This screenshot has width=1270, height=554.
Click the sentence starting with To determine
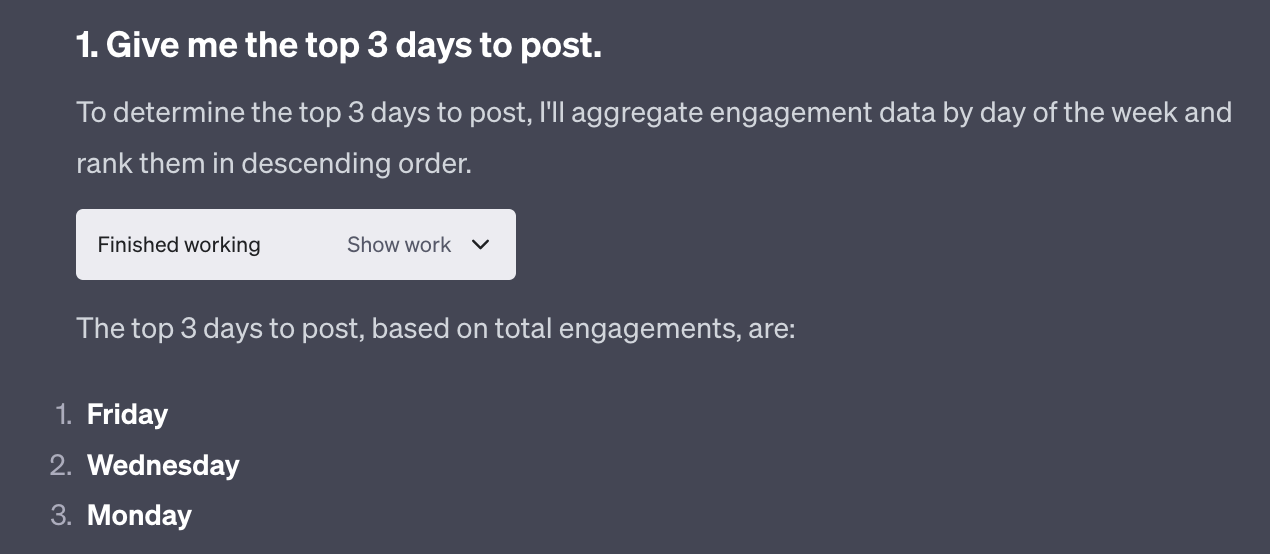(300, 112)
